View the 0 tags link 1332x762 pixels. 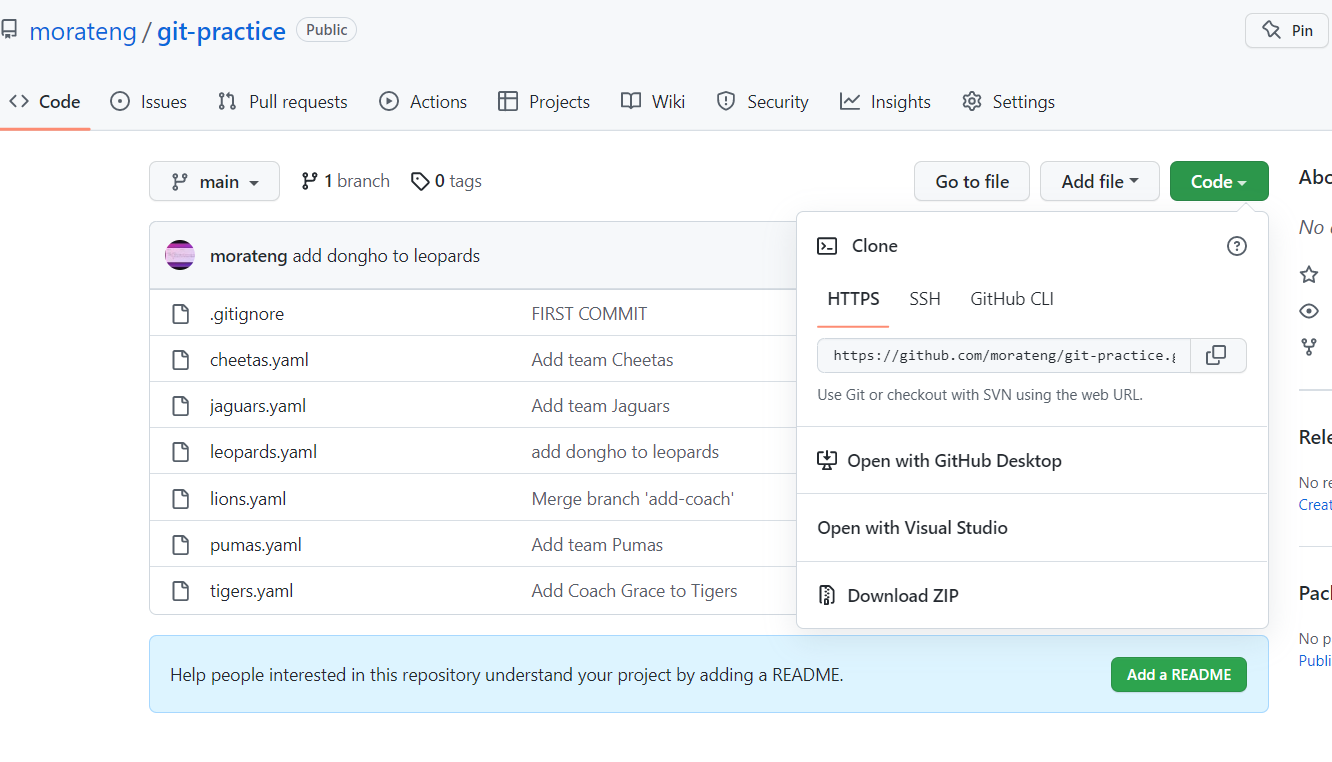(x=447, y=181)
